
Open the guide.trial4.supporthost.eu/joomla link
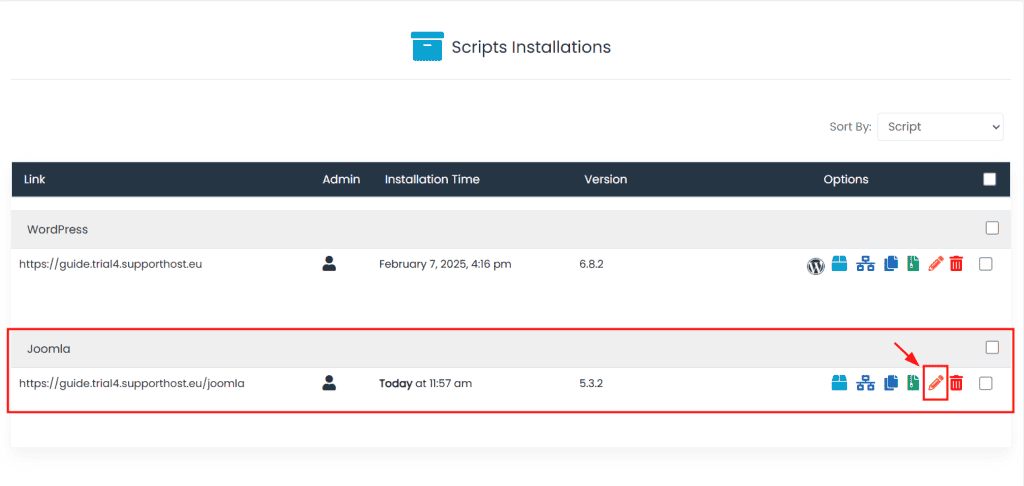[132, 383]
